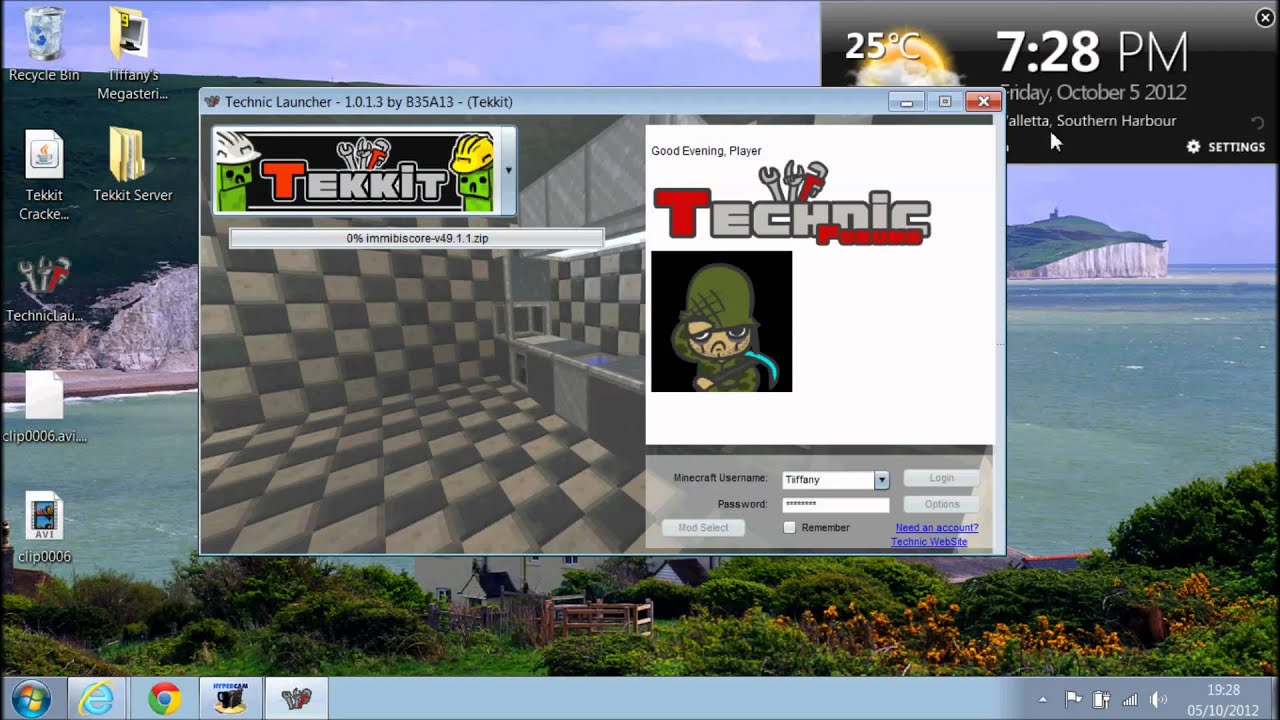Click the Login button
This screenshot has height=720, width=1280.
click(x=941, y=478)
